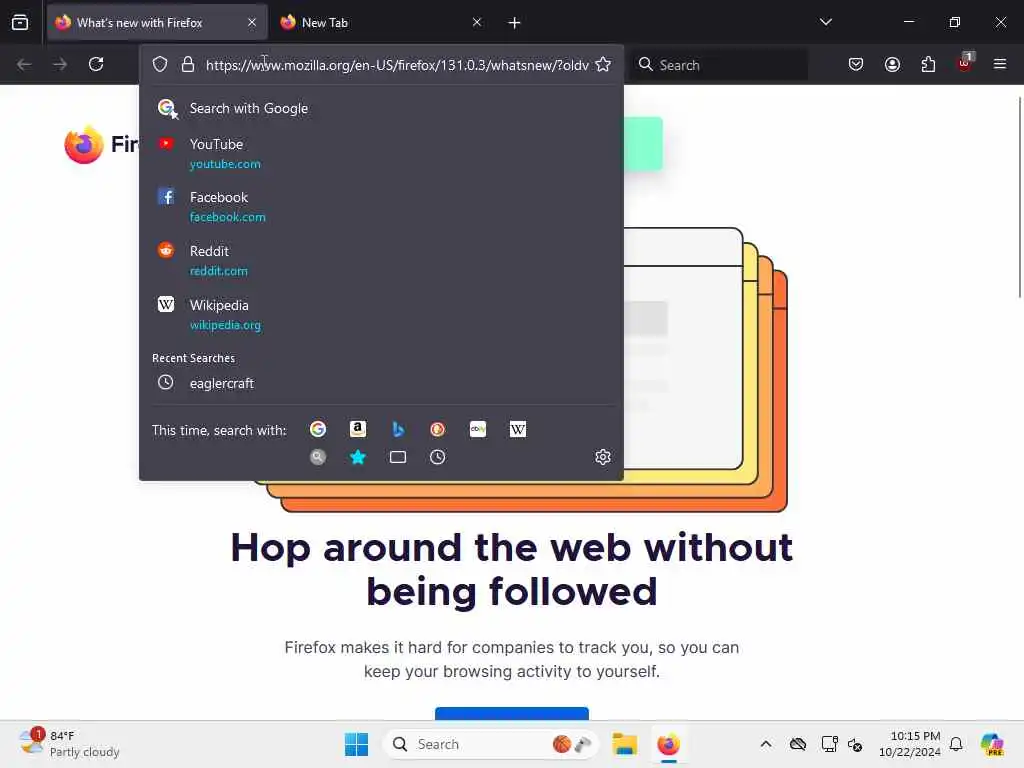Select the gray magnifier search shortcut icon
Screen dimensions: 1024x768
coord(318,457)
